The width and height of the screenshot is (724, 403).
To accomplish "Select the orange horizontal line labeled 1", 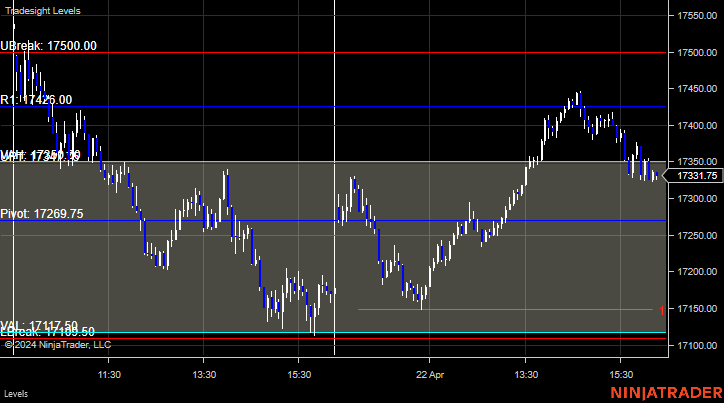I will (x=505, y=309).
